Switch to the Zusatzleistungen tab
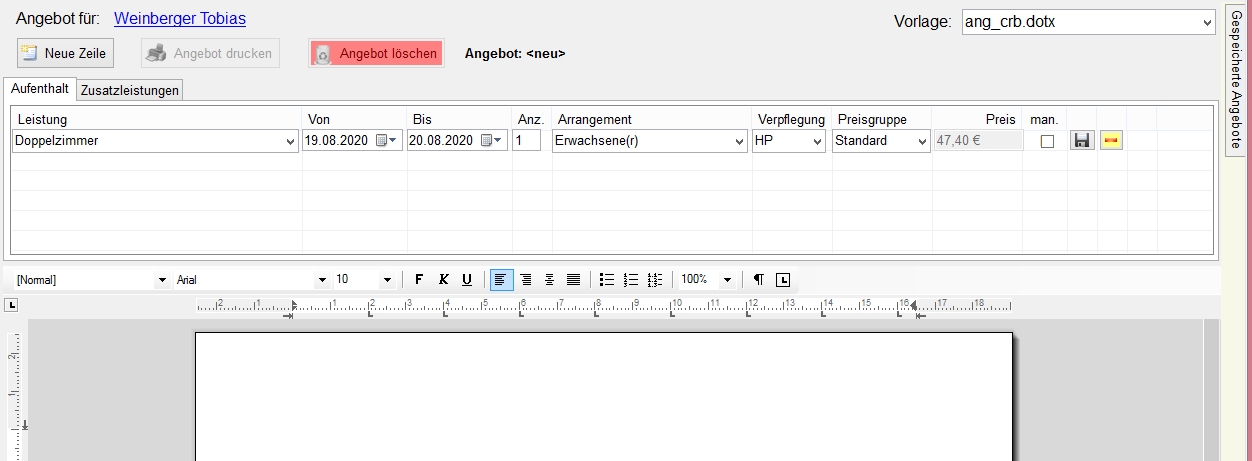The image size is (1252, 461). [130, 90]
